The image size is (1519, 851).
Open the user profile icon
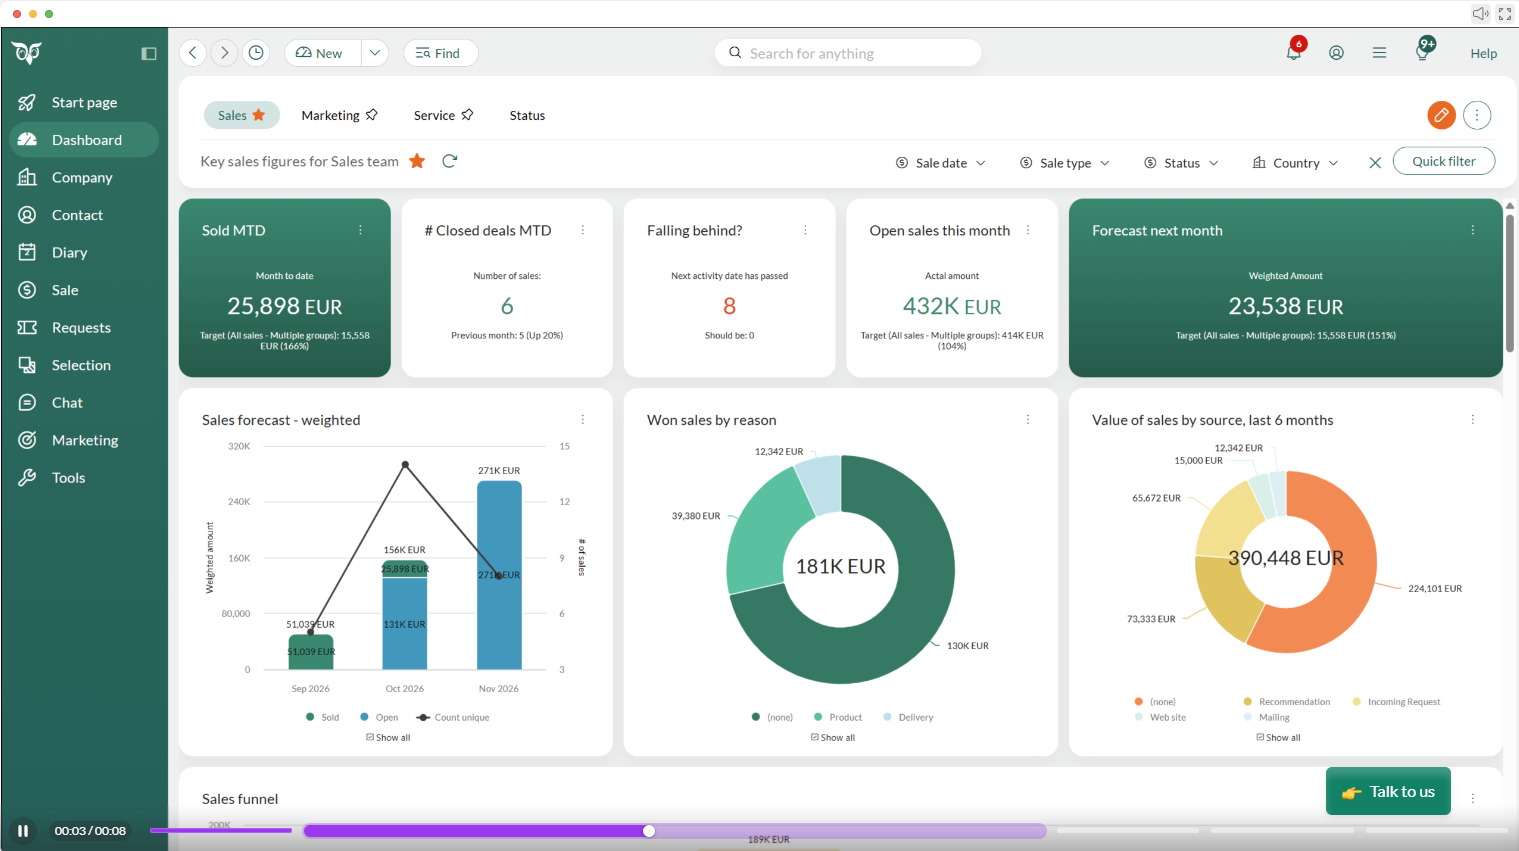[1336, 53]
